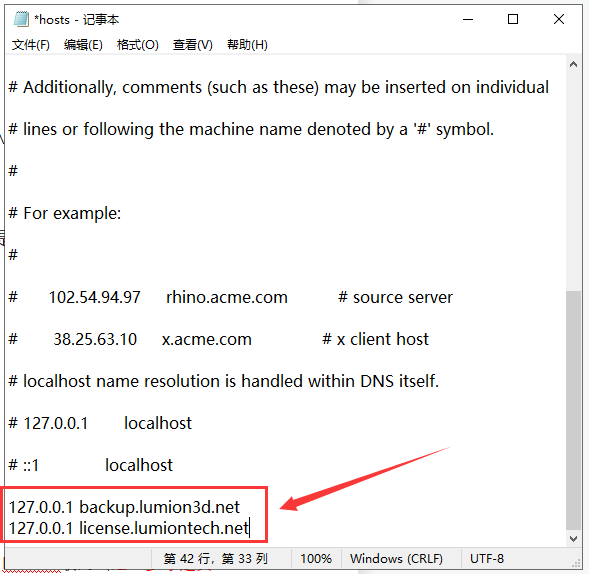589x574 pixels.
Task: Close the hosts Notepad window
Action: [559, 19]
